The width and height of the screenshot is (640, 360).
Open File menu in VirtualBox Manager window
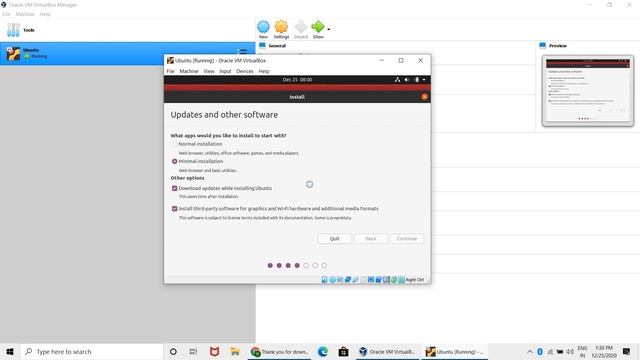point(7,14)
